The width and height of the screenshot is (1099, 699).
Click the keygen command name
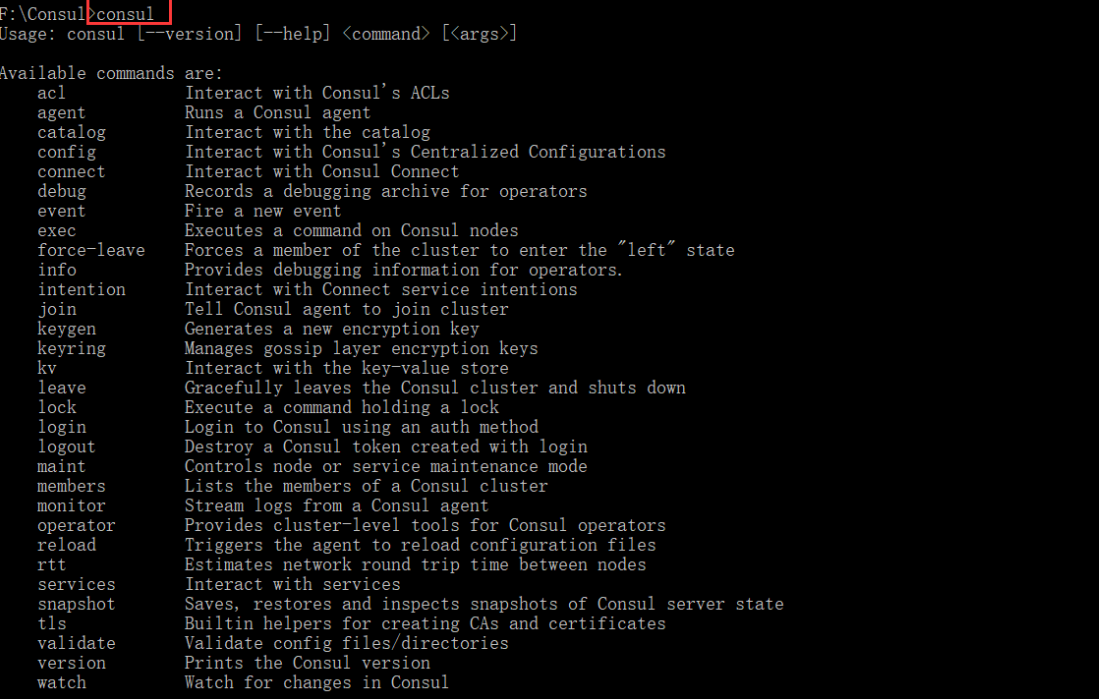coord(67,329)
